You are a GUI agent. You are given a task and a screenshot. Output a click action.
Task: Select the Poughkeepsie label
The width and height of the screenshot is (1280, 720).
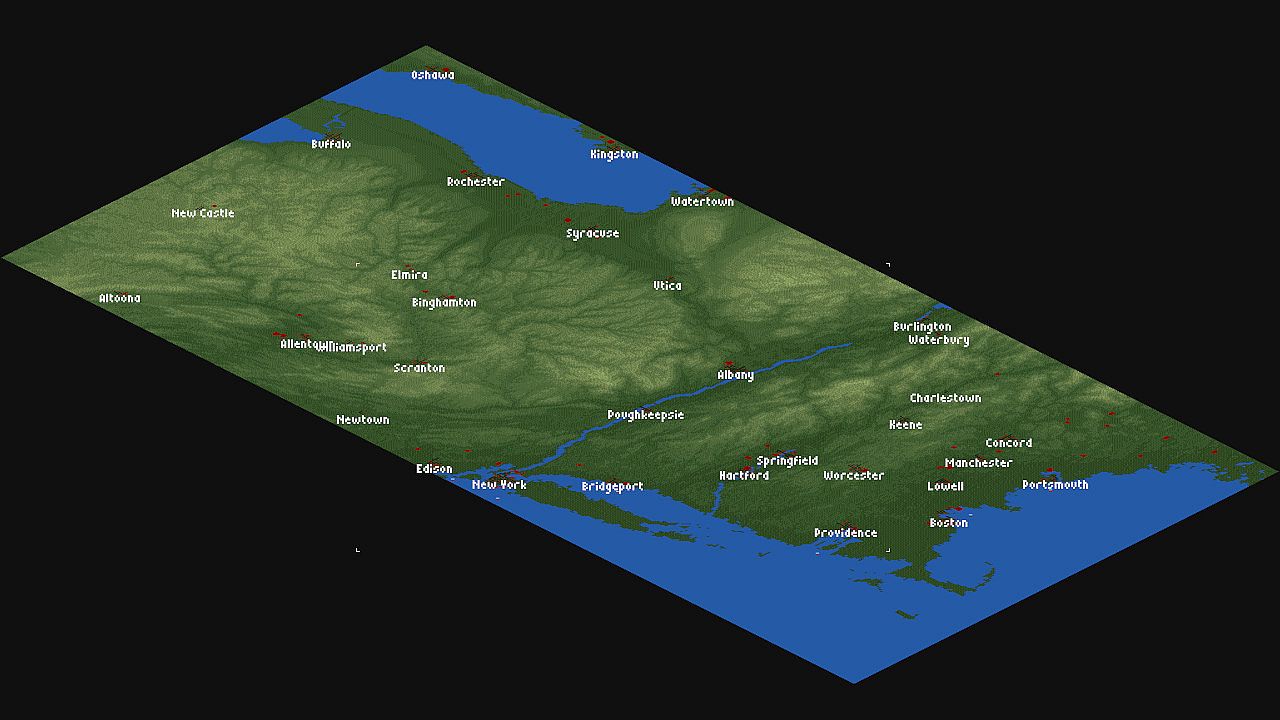[646, 415]
